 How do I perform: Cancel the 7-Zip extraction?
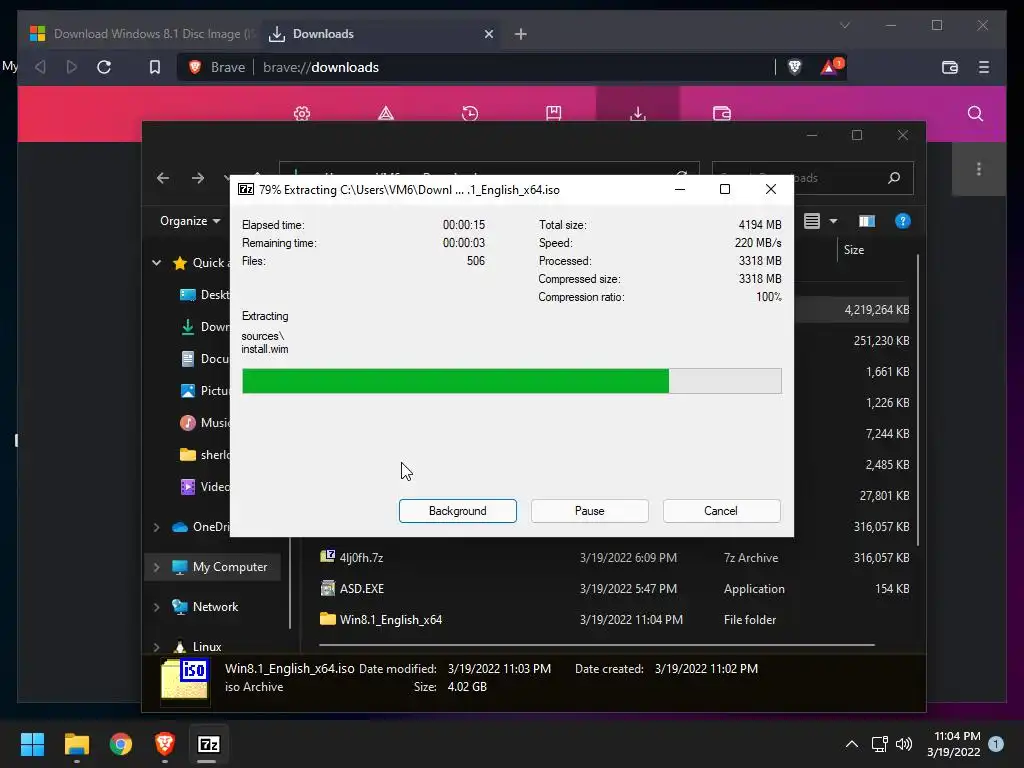721,511
